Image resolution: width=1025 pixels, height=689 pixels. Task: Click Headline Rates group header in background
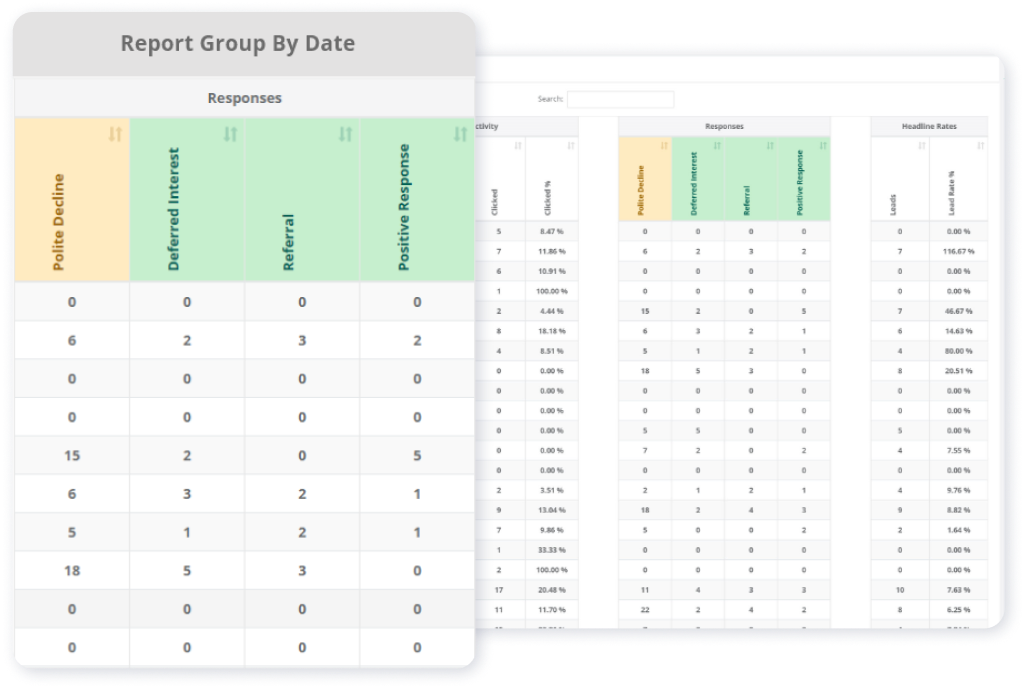pos(929,126)
